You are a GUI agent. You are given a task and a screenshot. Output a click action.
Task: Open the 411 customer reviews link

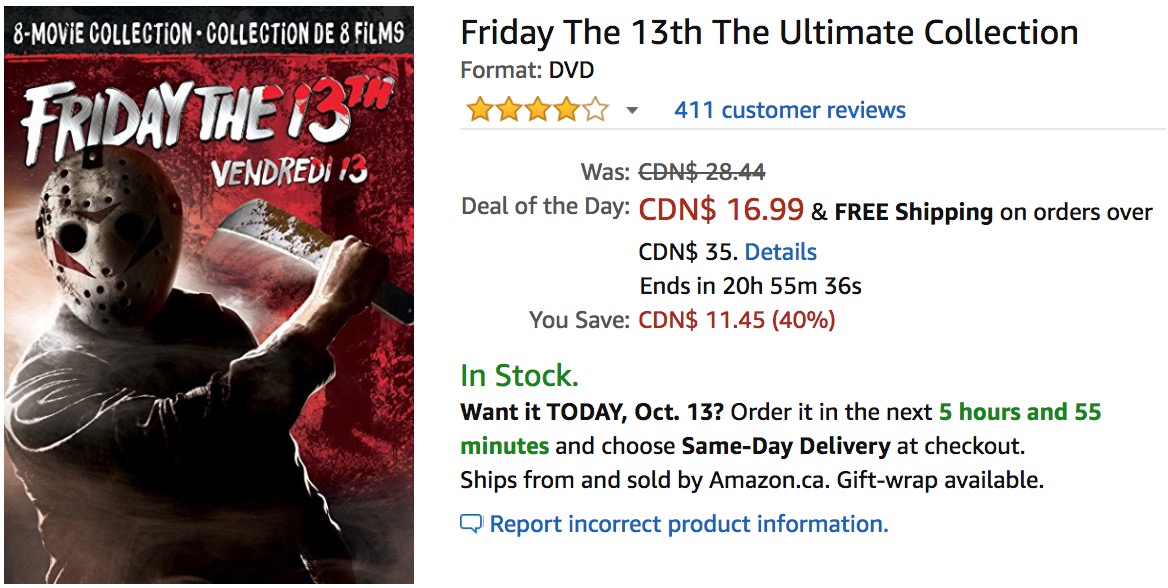tap(790, 110)
